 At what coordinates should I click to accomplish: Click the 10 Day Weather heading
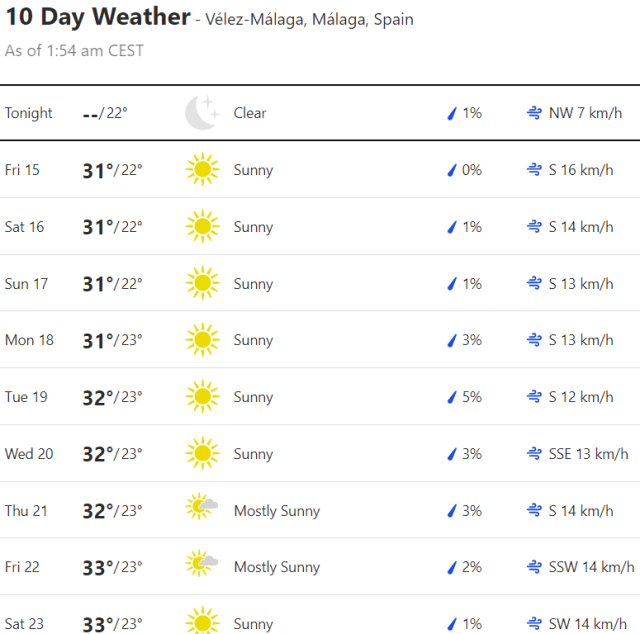coord(98,18)
